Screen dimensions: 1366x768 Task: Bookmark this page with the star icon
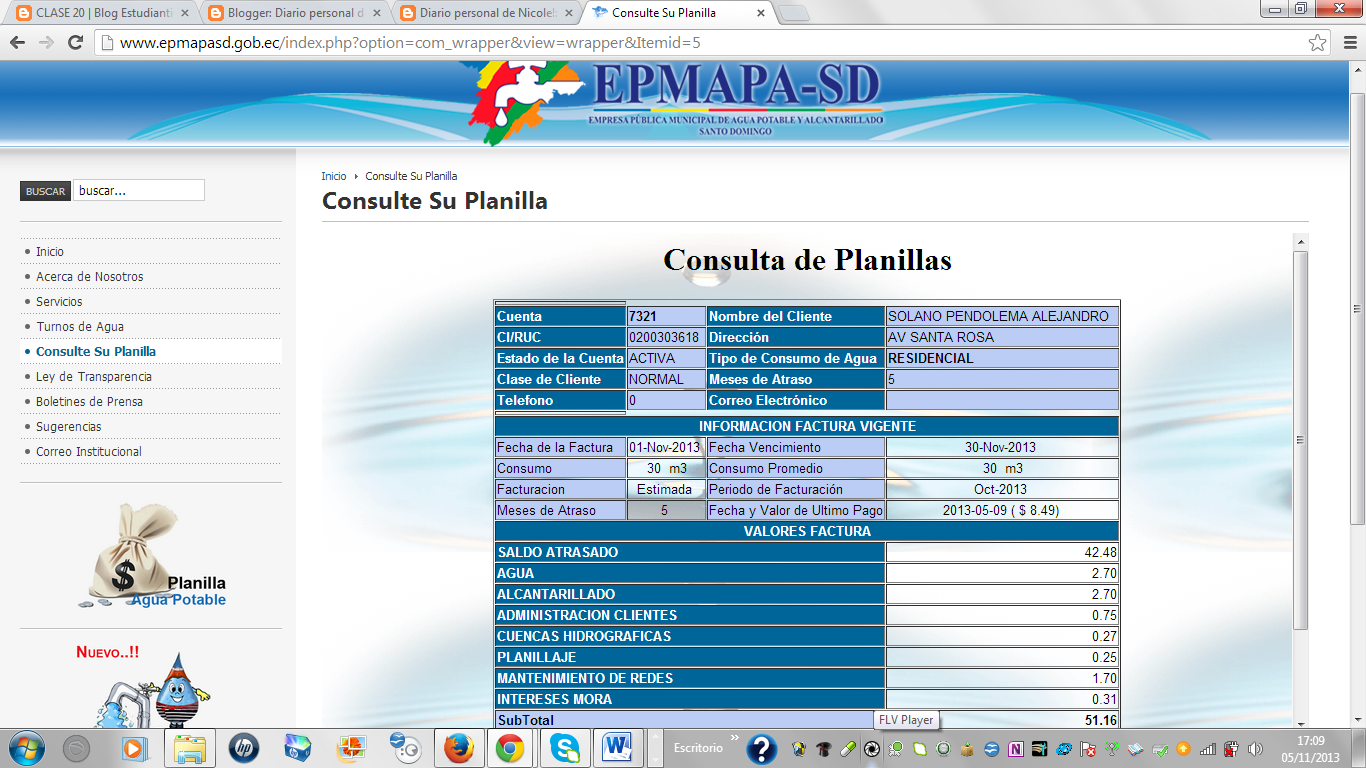(1318, 43)
